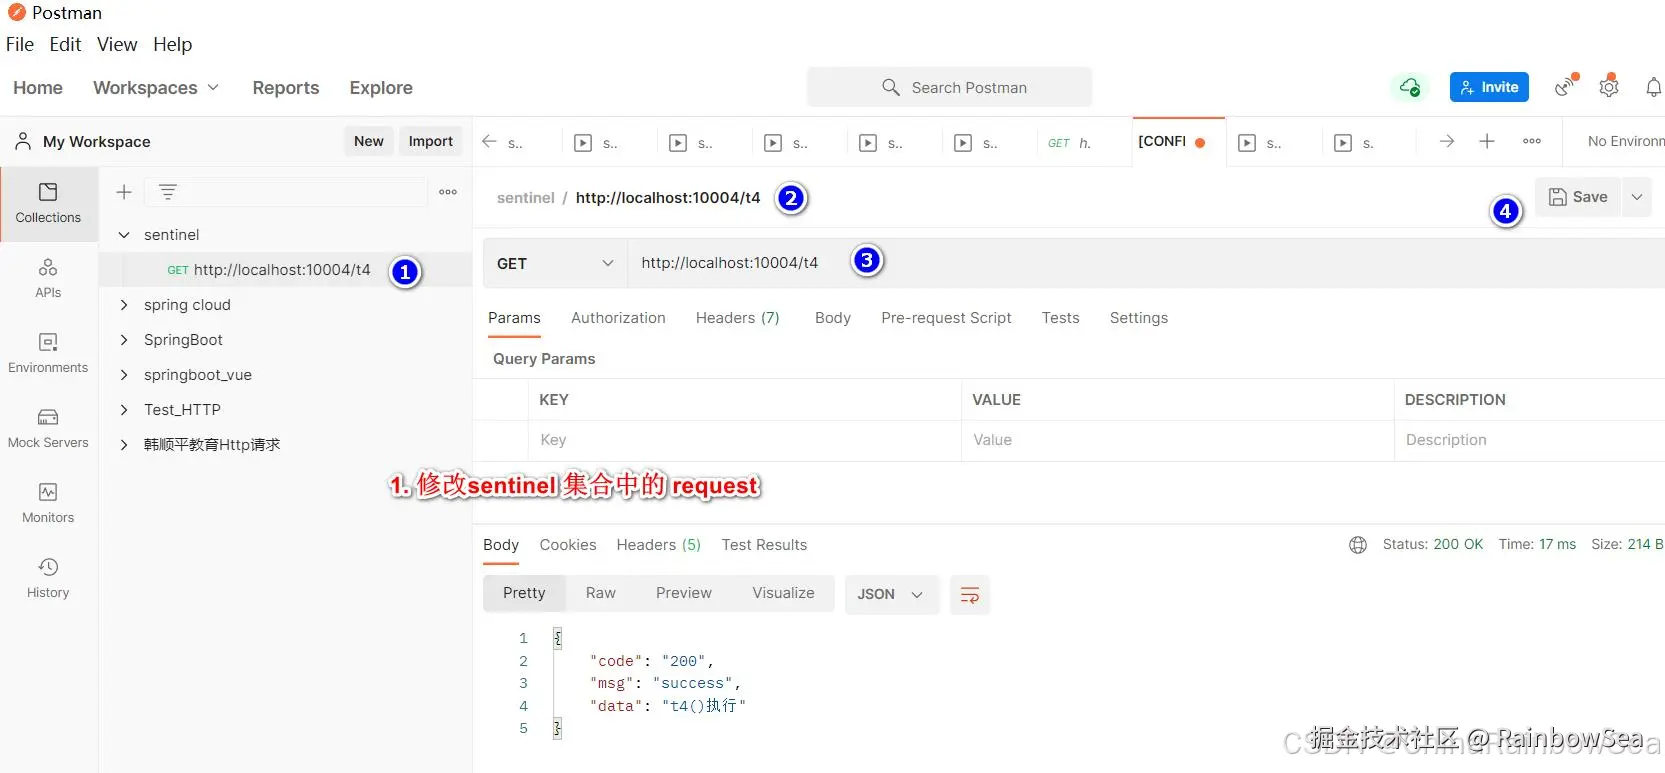Open the settings gear icon
This screenshot has width=1665, height=773.
1608,88
